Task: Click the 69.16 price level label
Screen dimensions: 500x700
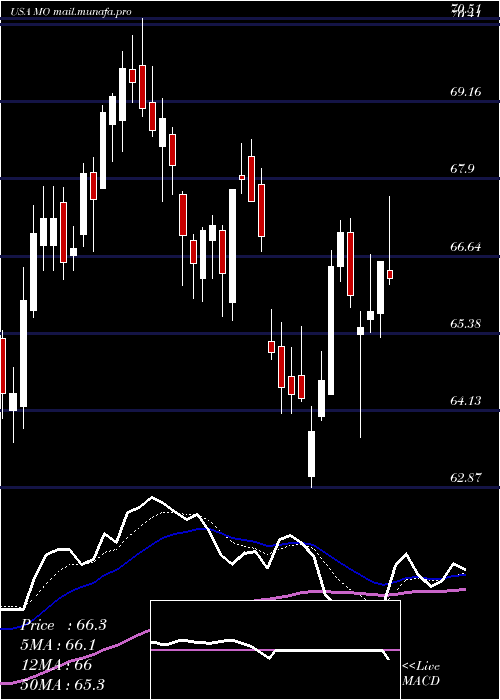Action: [466, 92]
